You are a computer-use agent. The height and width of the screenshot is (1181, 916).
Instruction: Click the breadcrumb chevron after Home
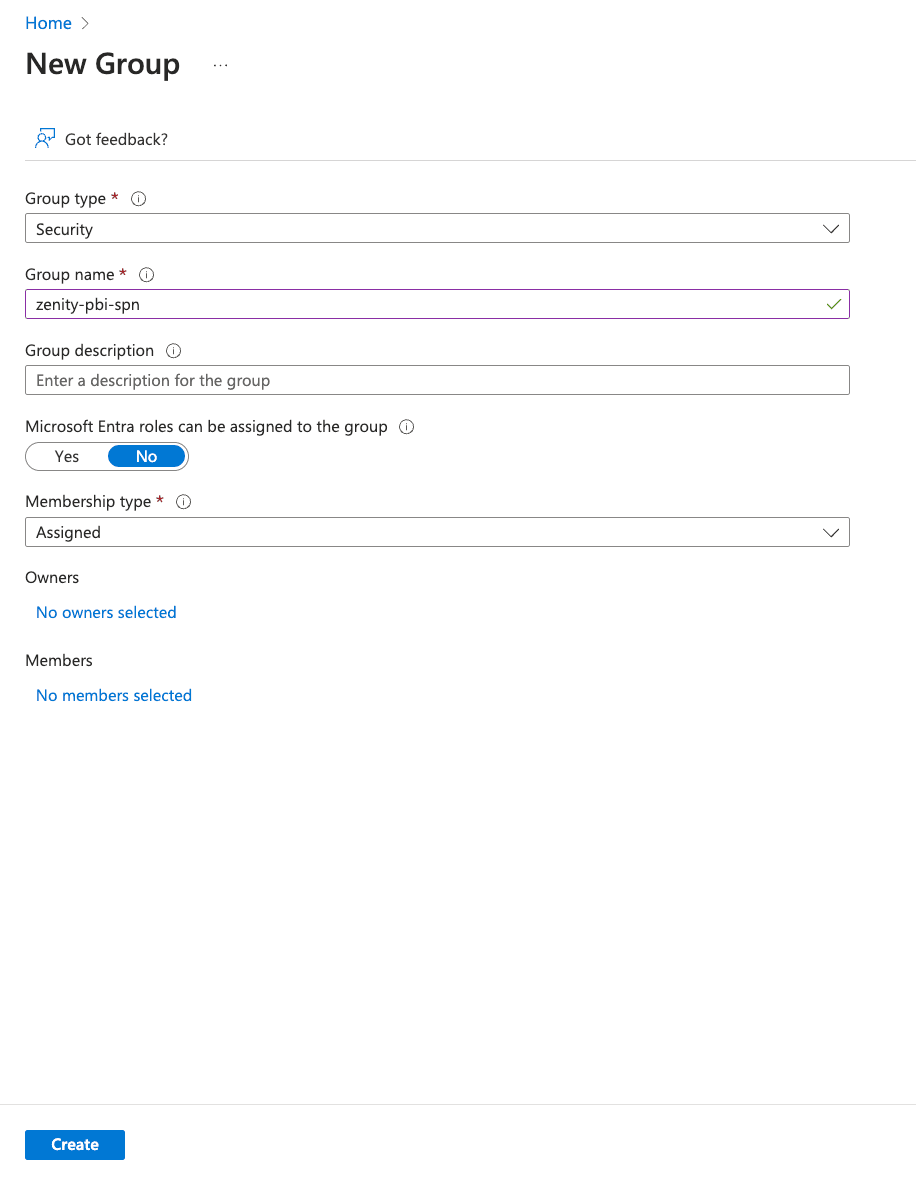click(85, 23)
